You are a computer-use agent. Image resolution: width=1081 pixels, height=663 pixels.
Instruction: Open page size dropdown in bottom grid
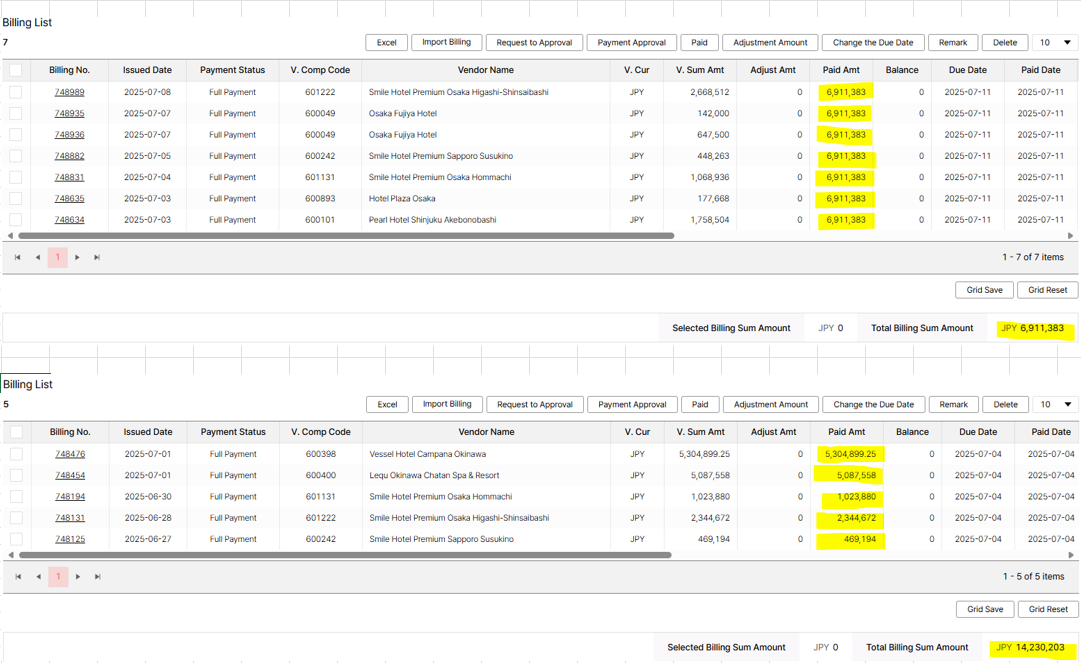1056,405
